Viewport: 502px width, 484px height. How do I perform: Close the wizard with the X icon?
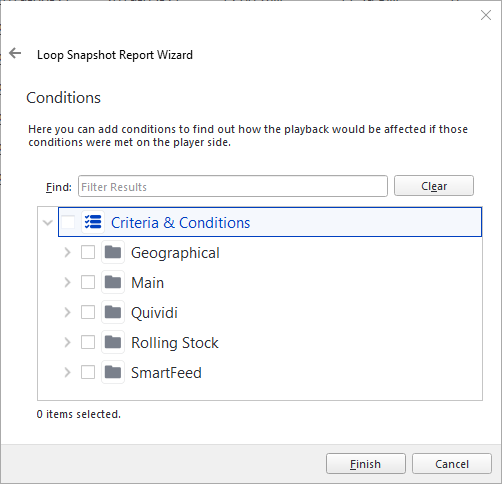click(486, 15)
